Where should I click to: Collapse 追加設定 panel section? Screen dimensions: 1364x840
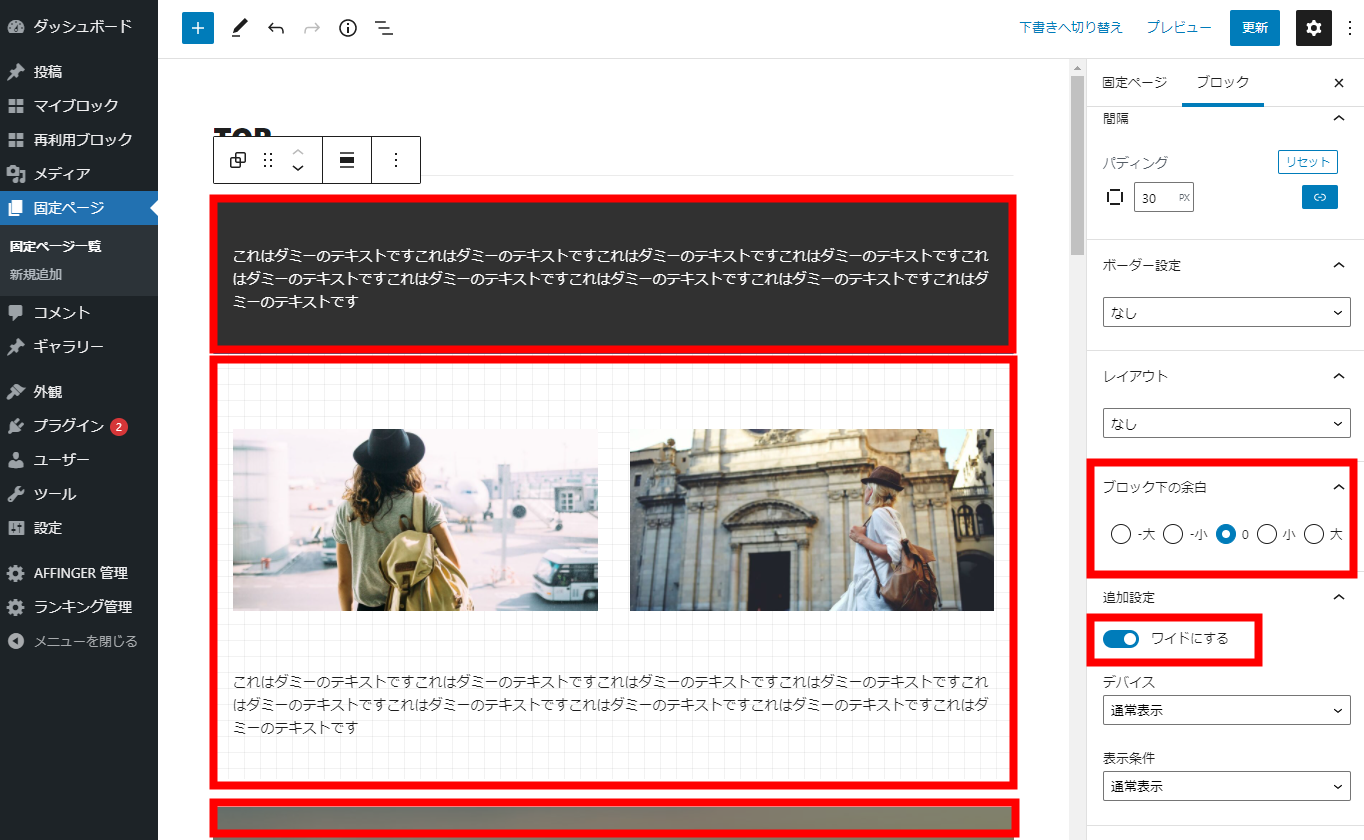pyautogui.click(x=1339, y=597)
